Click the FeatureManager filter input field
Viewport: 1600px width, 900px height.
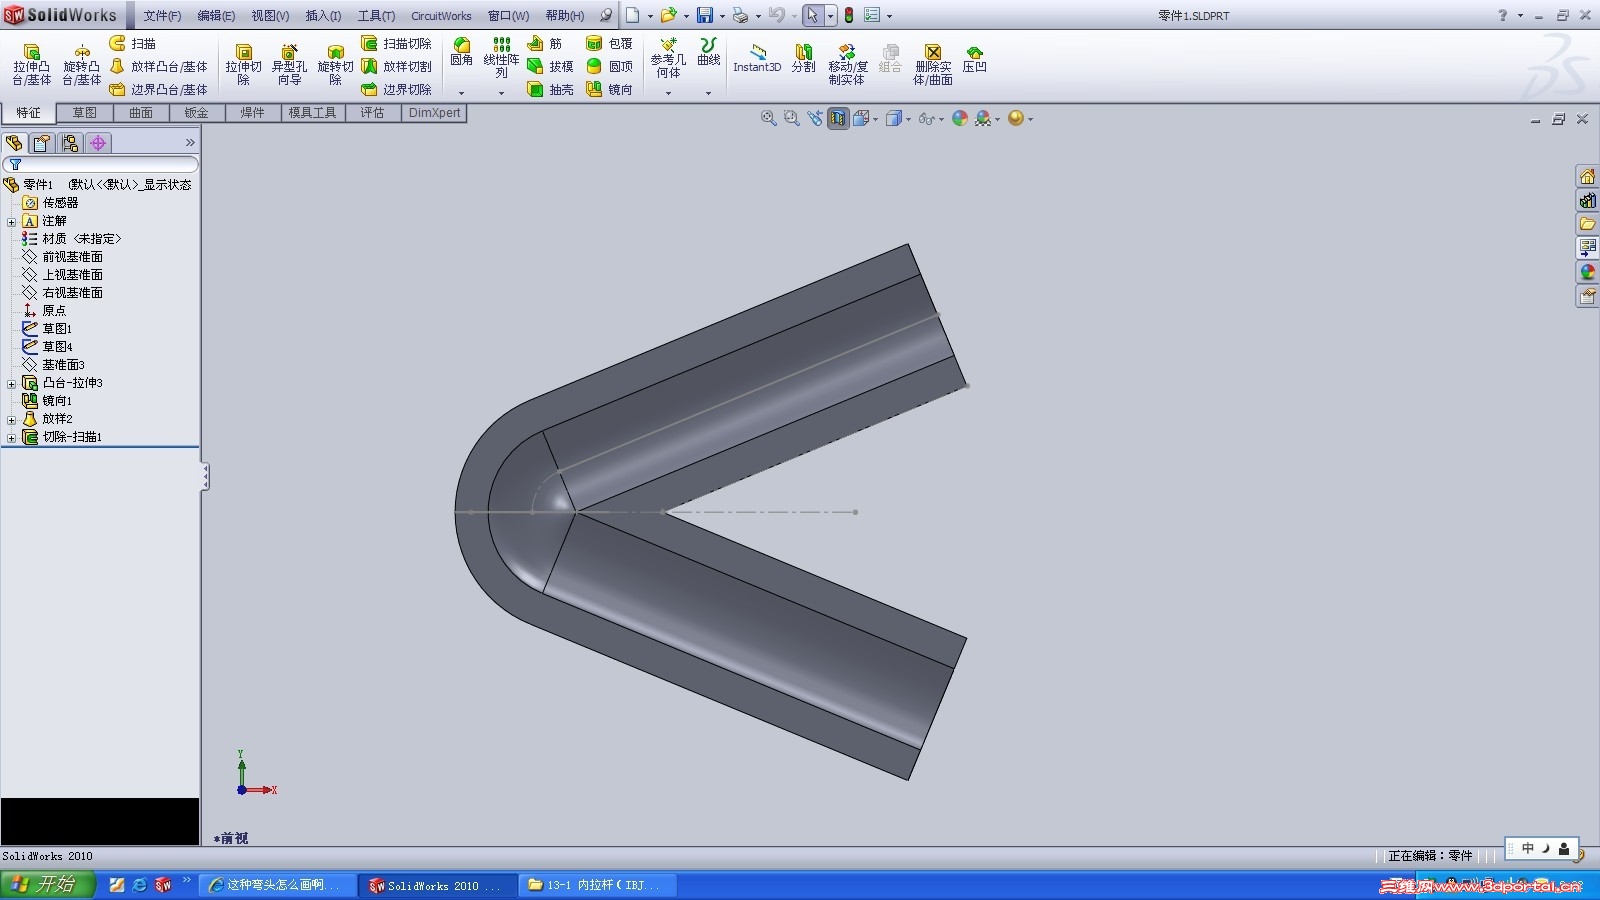coord(100,165)
